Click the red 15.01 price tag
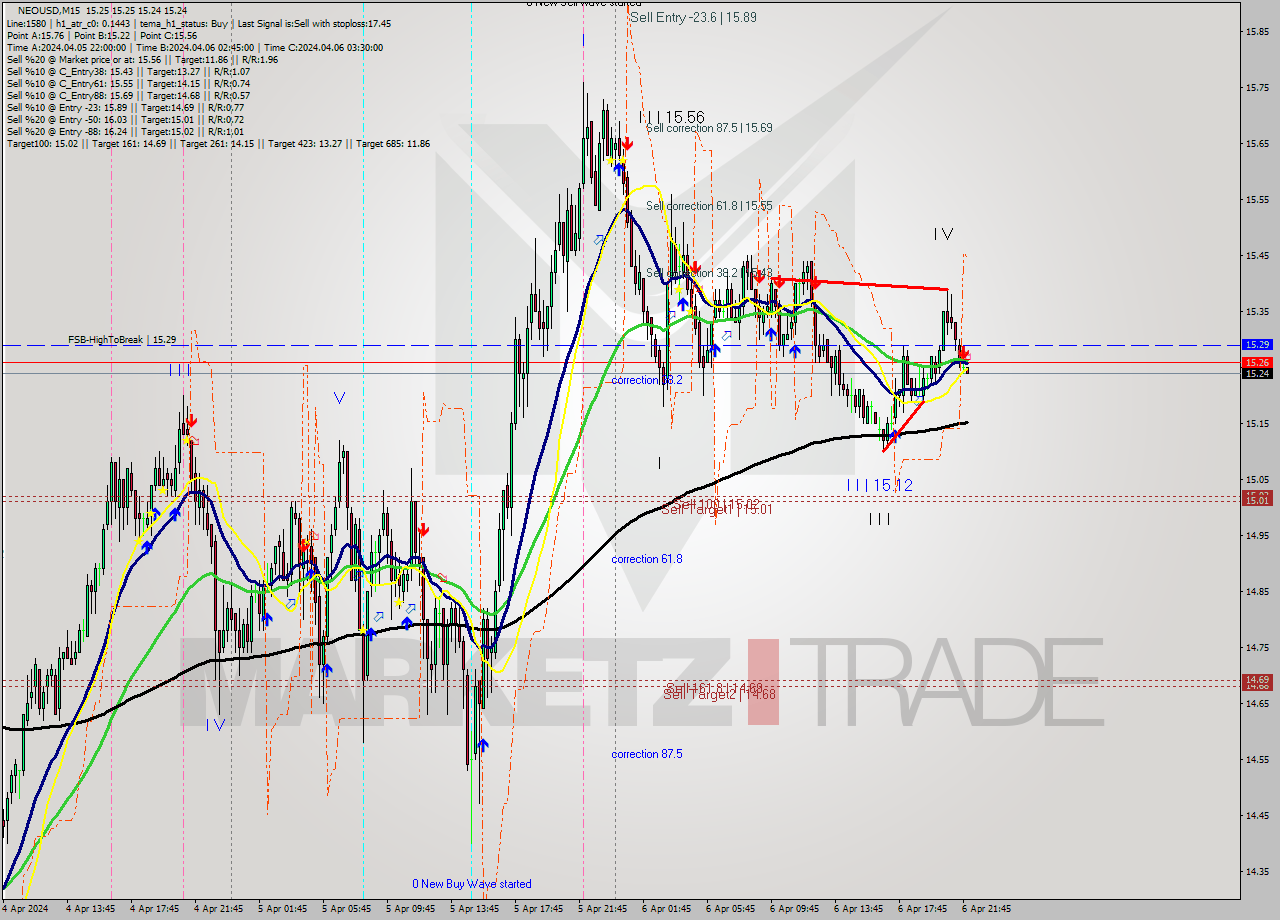The height and width of the screenshot is (920, 1280). click(1256, 499)
